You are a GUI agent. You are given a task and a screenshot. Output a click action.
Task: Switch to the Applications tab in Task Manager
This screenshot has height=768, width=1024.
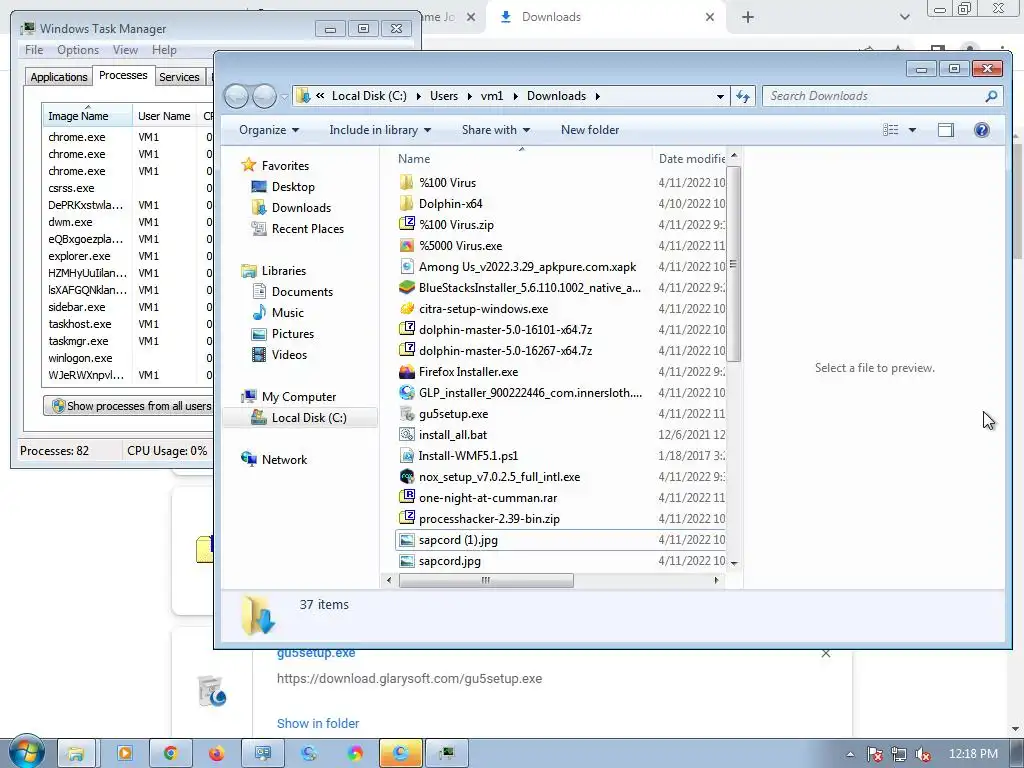(x=59, y=77)
